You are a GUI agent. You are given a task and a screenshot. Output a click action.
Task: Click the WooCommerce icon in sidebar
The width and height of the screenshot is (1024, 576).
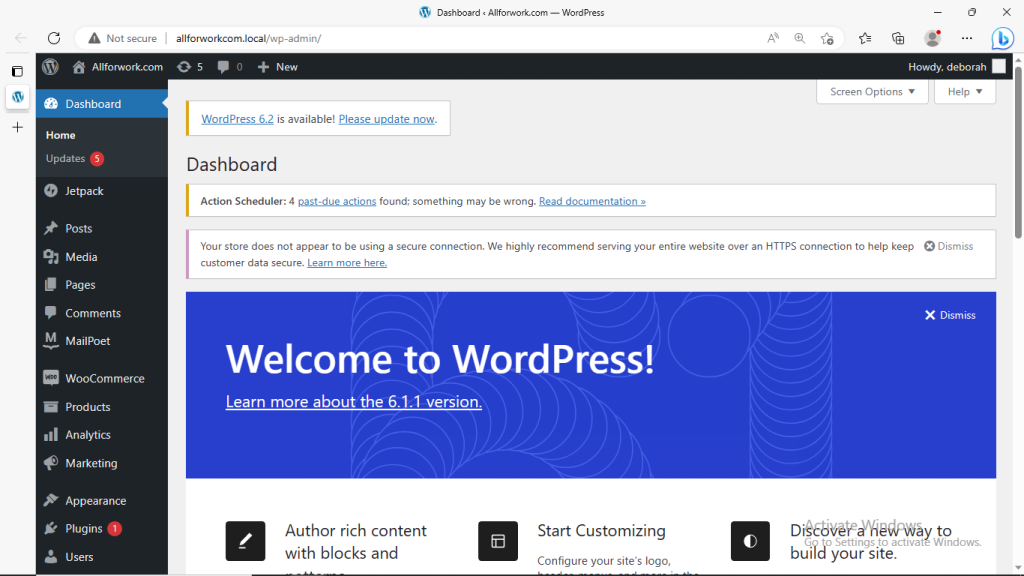(51, 378)
